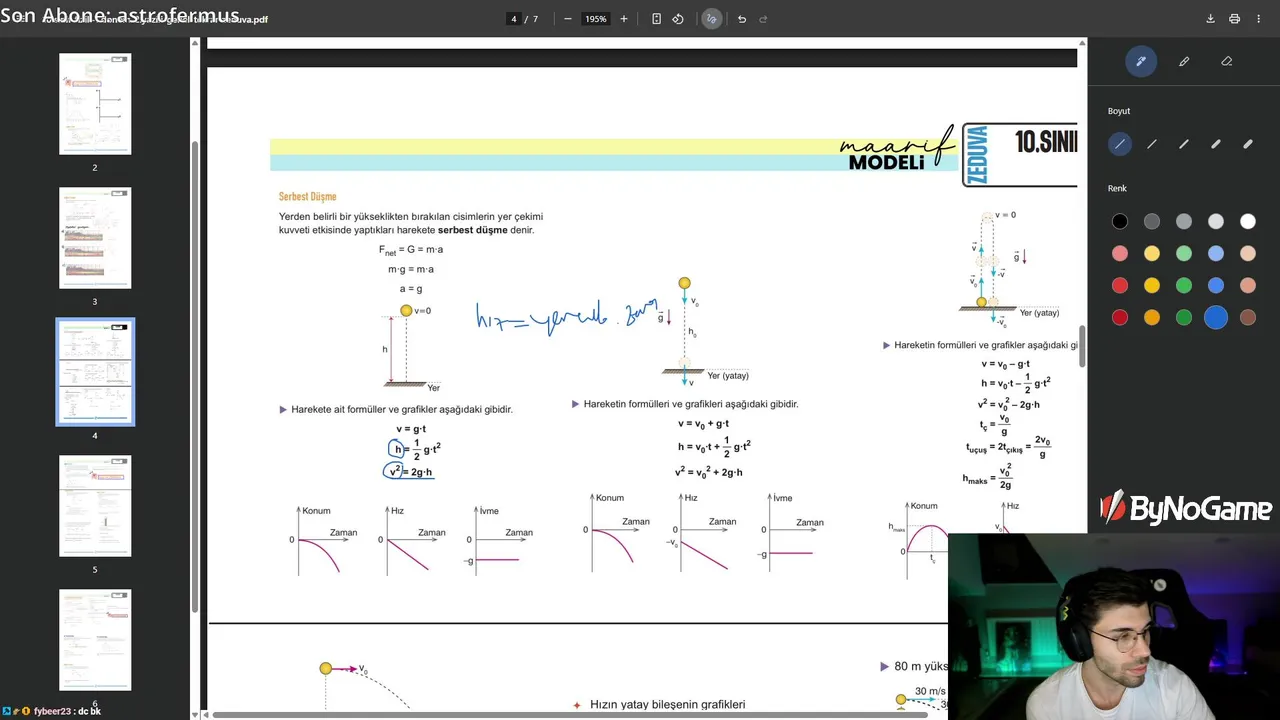Pick the salmon color swatch

(1248, 286)
